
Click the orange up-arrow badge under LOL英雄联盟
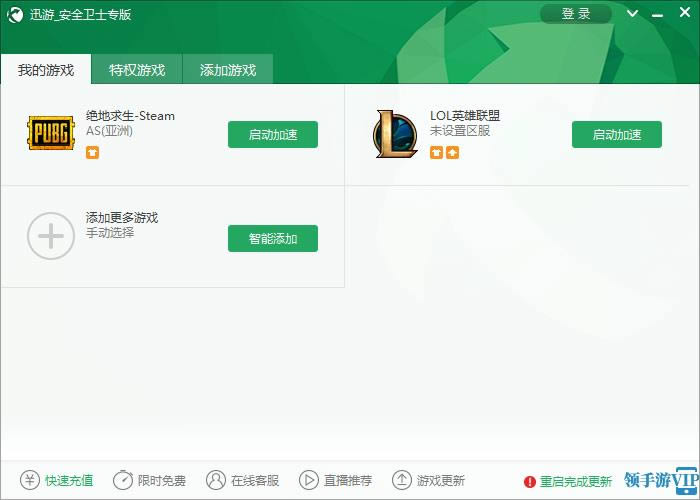point(452,153)
